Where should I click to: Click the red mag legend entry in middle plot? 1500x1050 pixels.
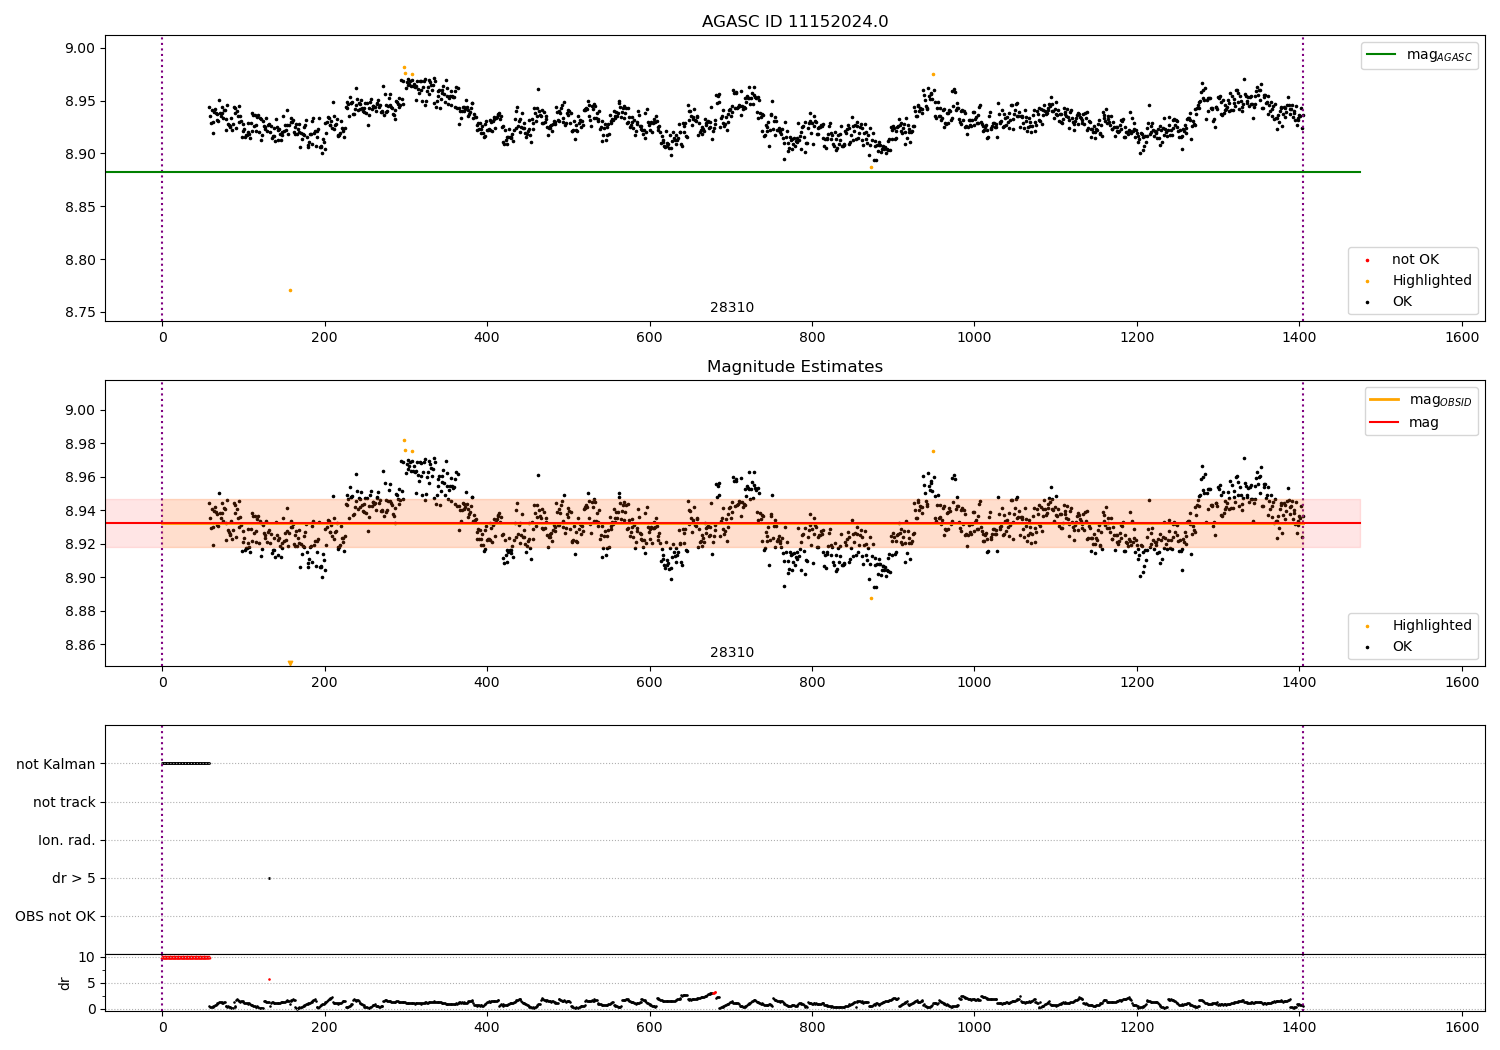[1405, 422]
